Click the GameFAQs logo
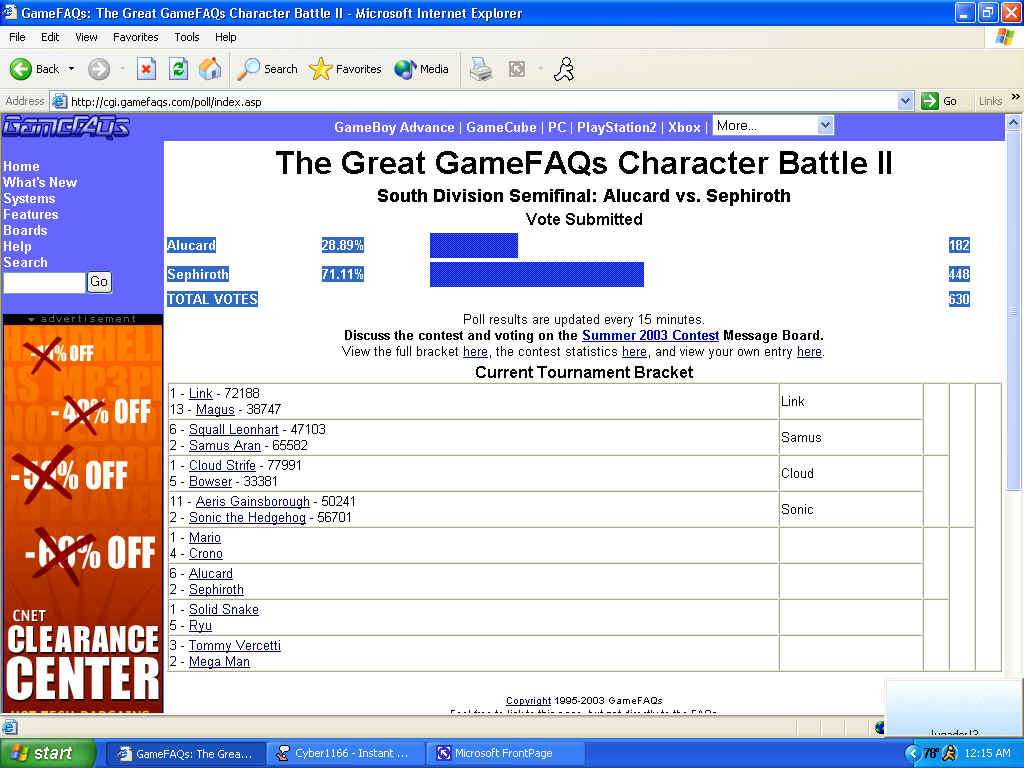 (66, 127)
